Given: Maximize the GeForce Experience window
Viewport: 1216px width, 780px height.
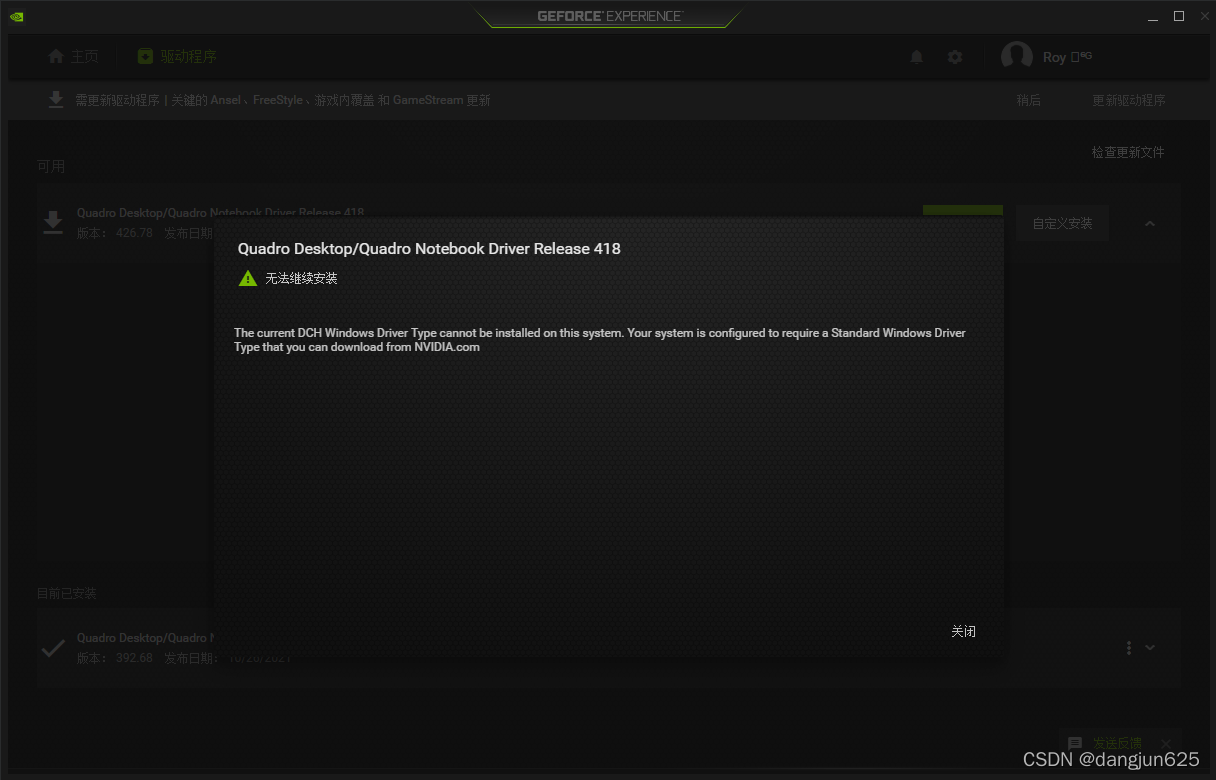Looking at the screenshot, I should [1179, 16].
